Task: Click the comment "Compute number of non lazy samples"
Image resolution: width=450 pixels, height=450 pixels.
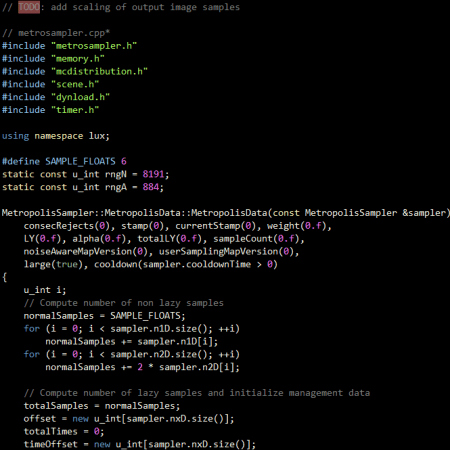Action: tap(124, 303)
